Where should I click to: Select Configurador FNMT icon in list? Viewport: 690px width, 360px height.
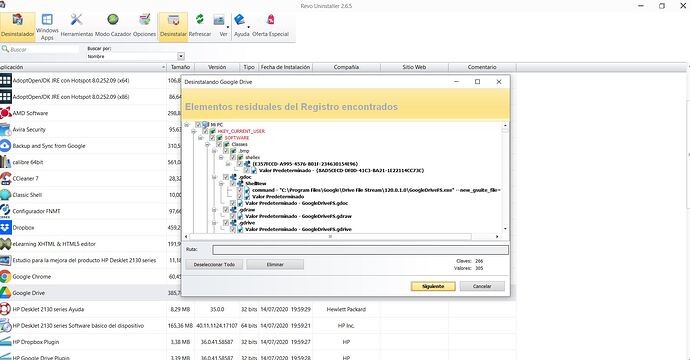(5, 211)
